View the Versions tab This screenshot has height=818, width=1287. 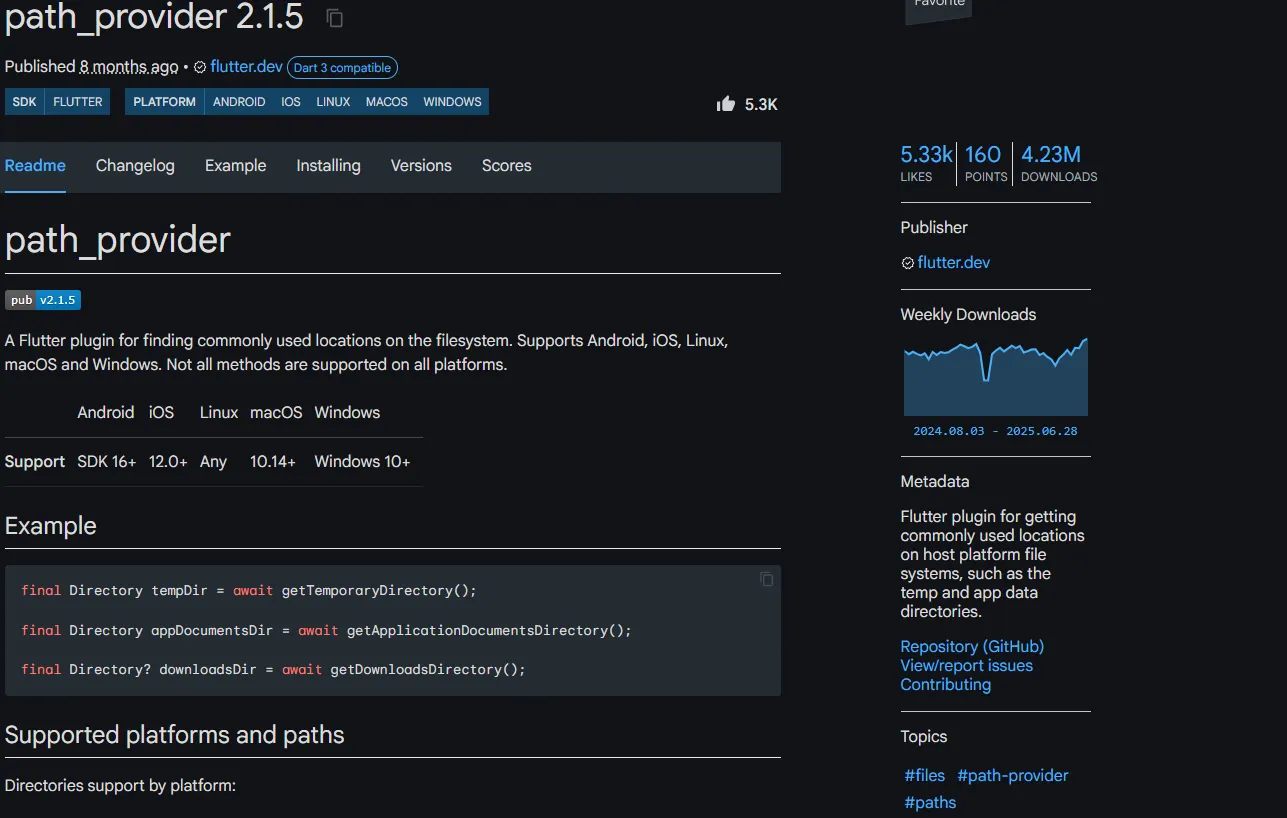coord(421,166)
